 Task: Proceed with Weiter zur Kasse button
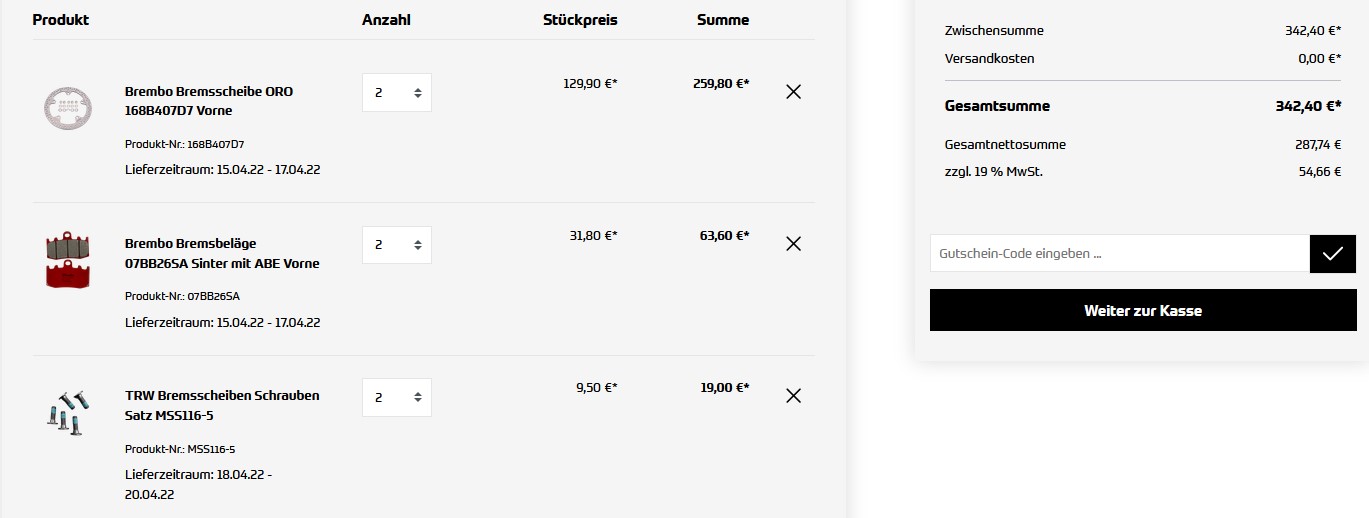pos(1143,311)
